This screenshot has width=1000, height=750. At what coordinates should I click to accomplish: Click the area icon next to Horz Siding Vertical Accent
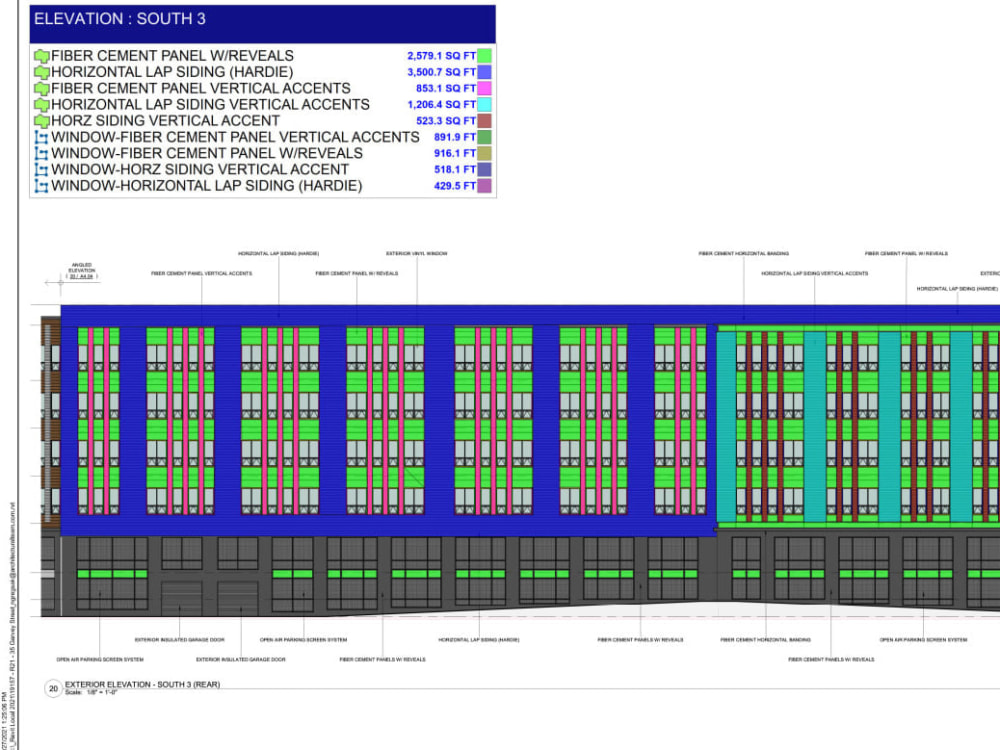(x=41, y=121)
